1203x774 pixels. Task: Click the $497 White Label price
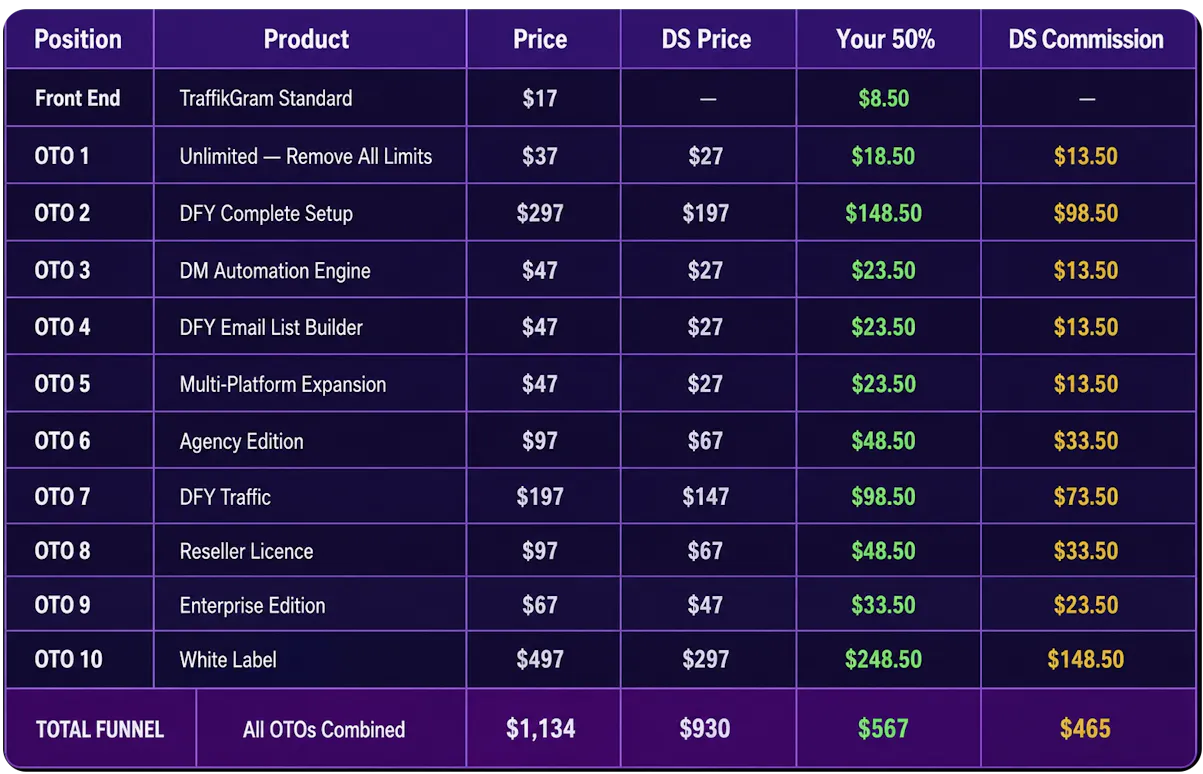click(x=540, y=660)
